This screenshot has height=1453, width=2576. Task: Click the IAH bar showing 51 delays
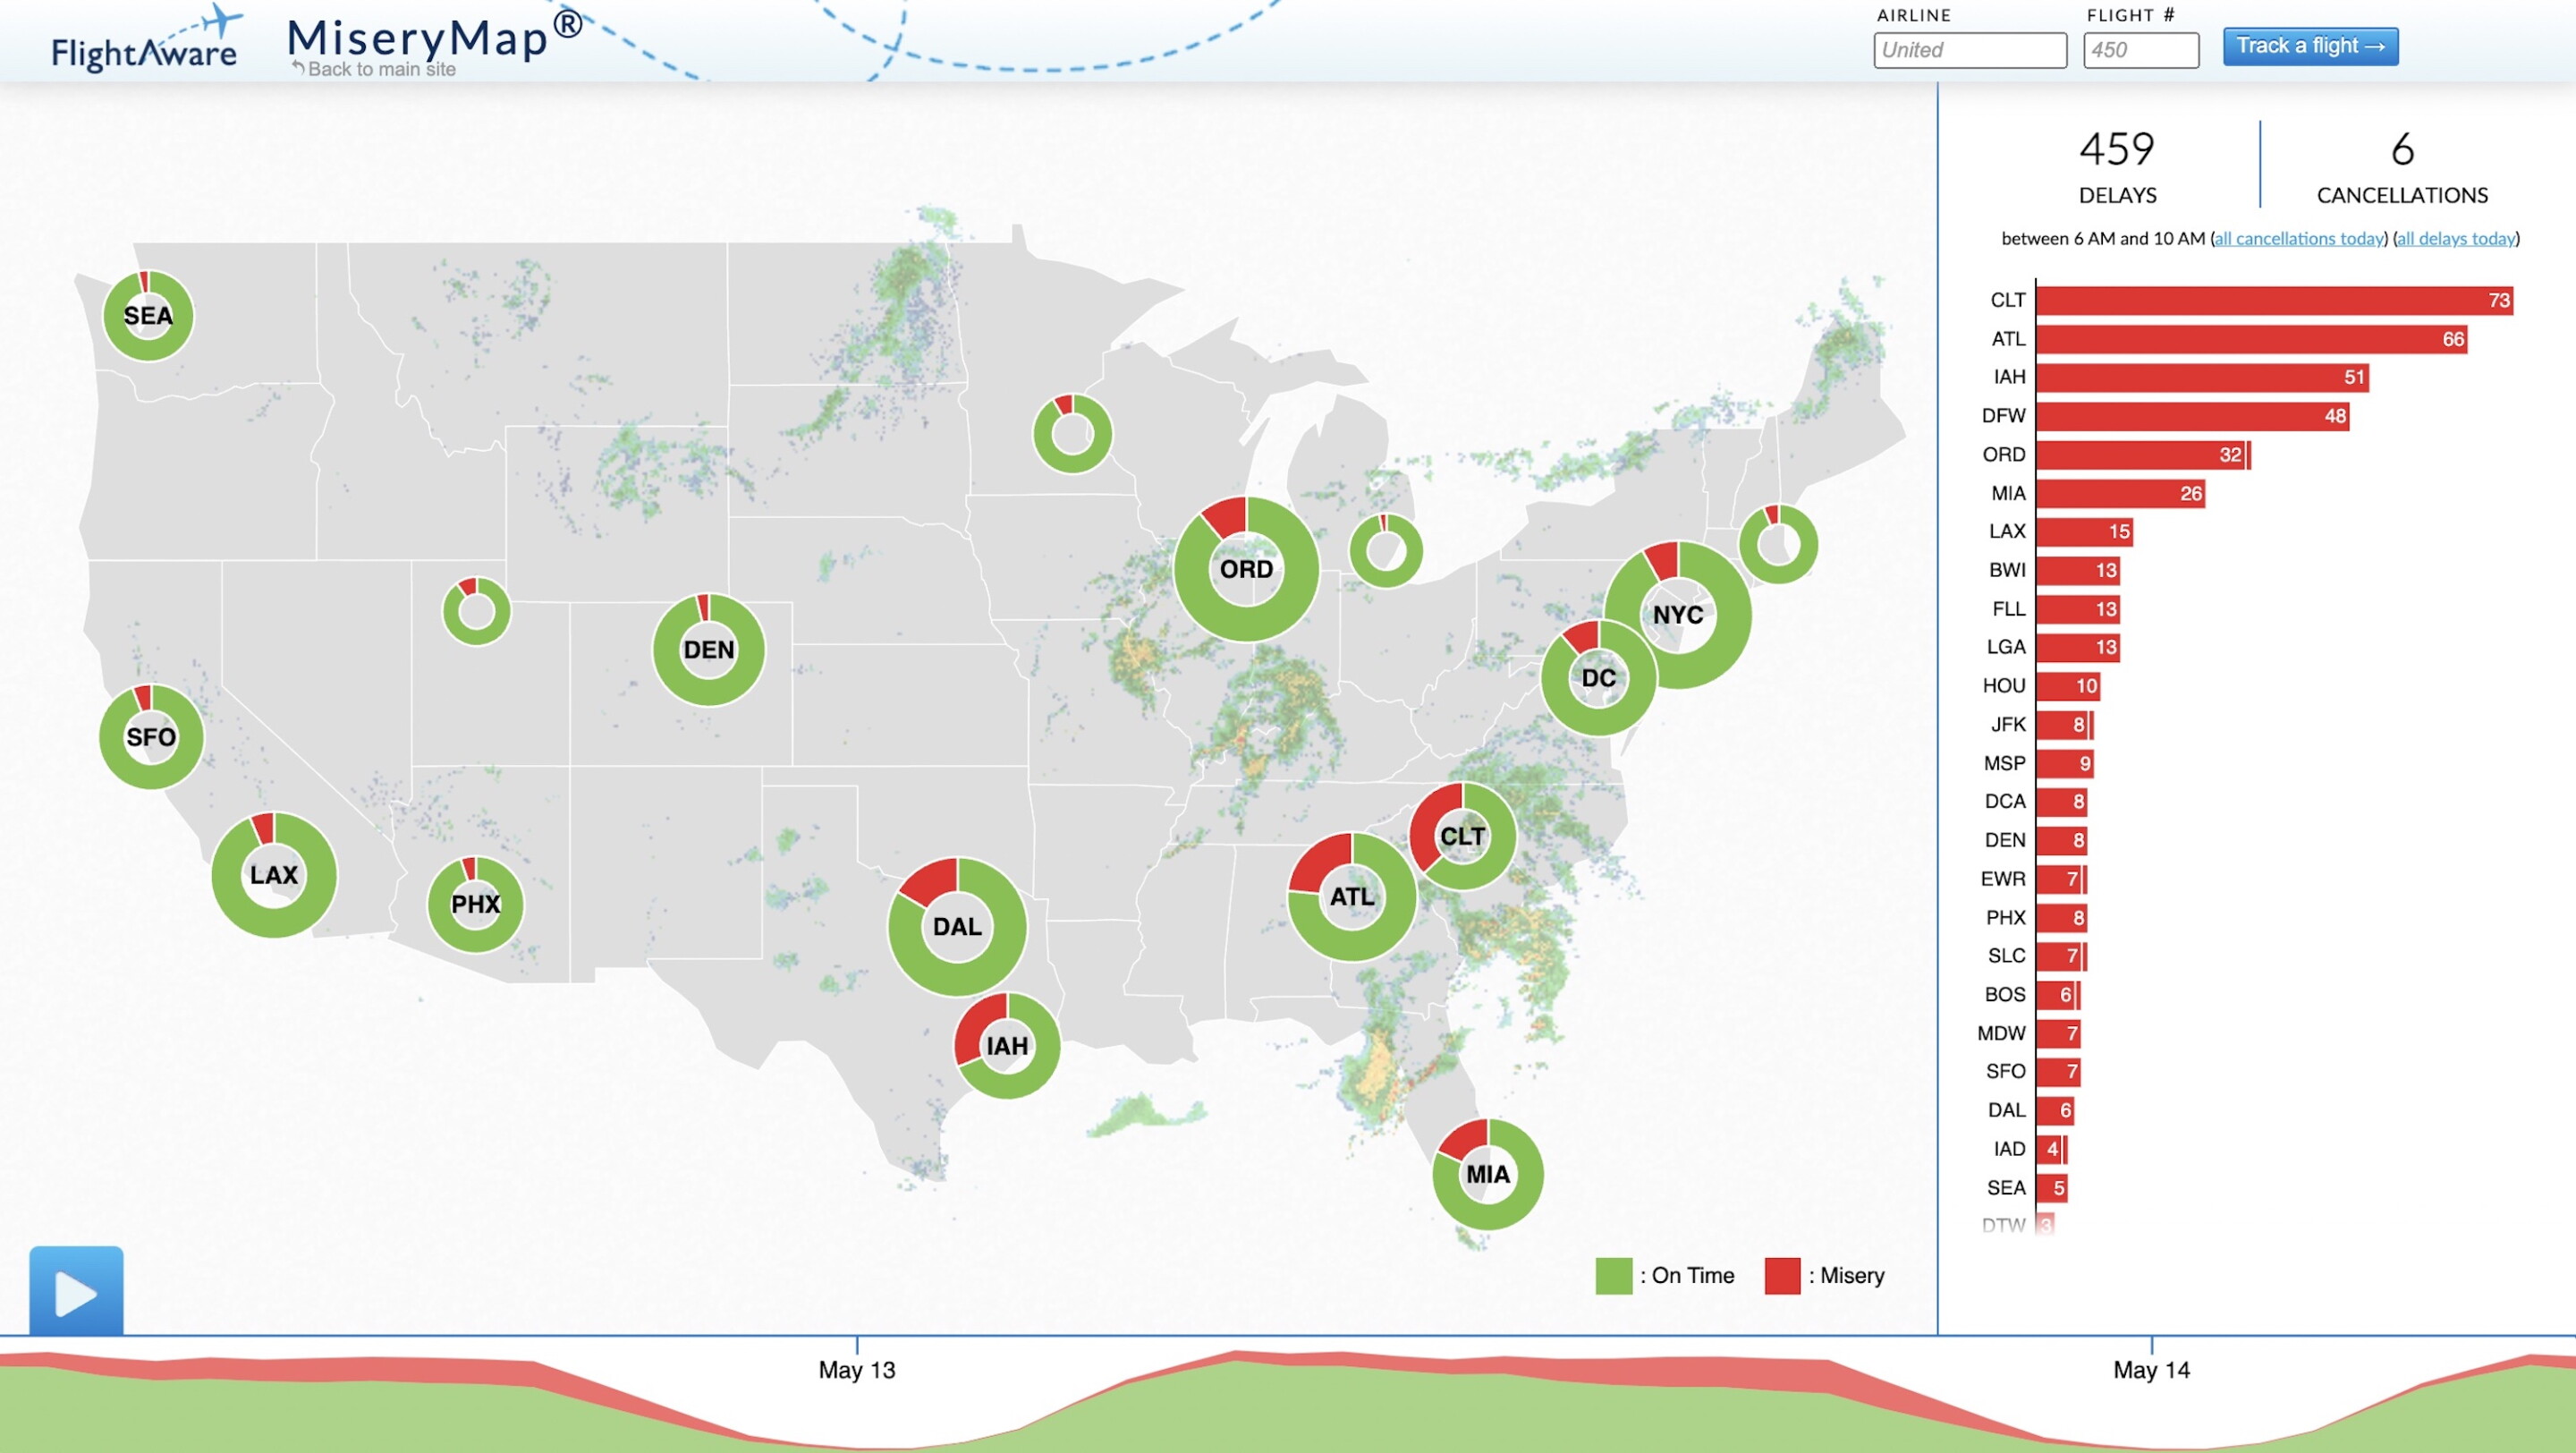coord(2202,377)
